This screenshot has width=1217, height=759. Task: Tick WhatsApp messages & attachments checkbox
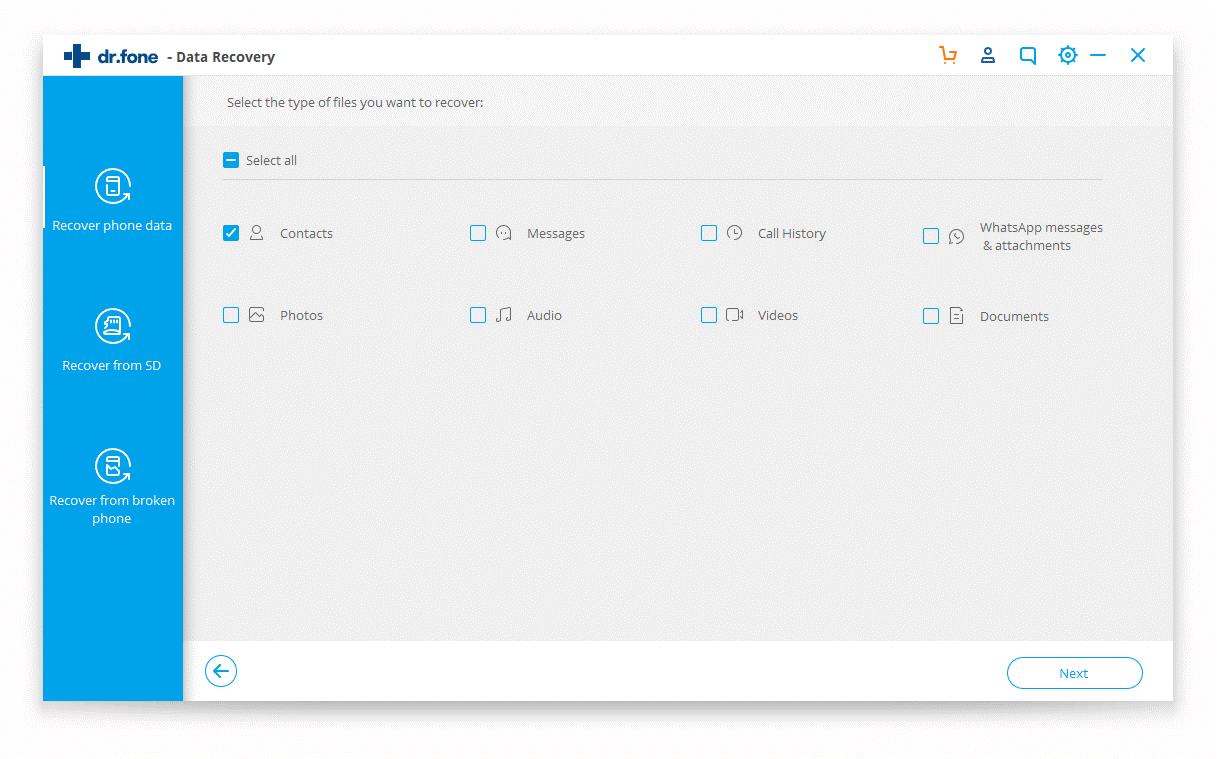coord(931,236)
